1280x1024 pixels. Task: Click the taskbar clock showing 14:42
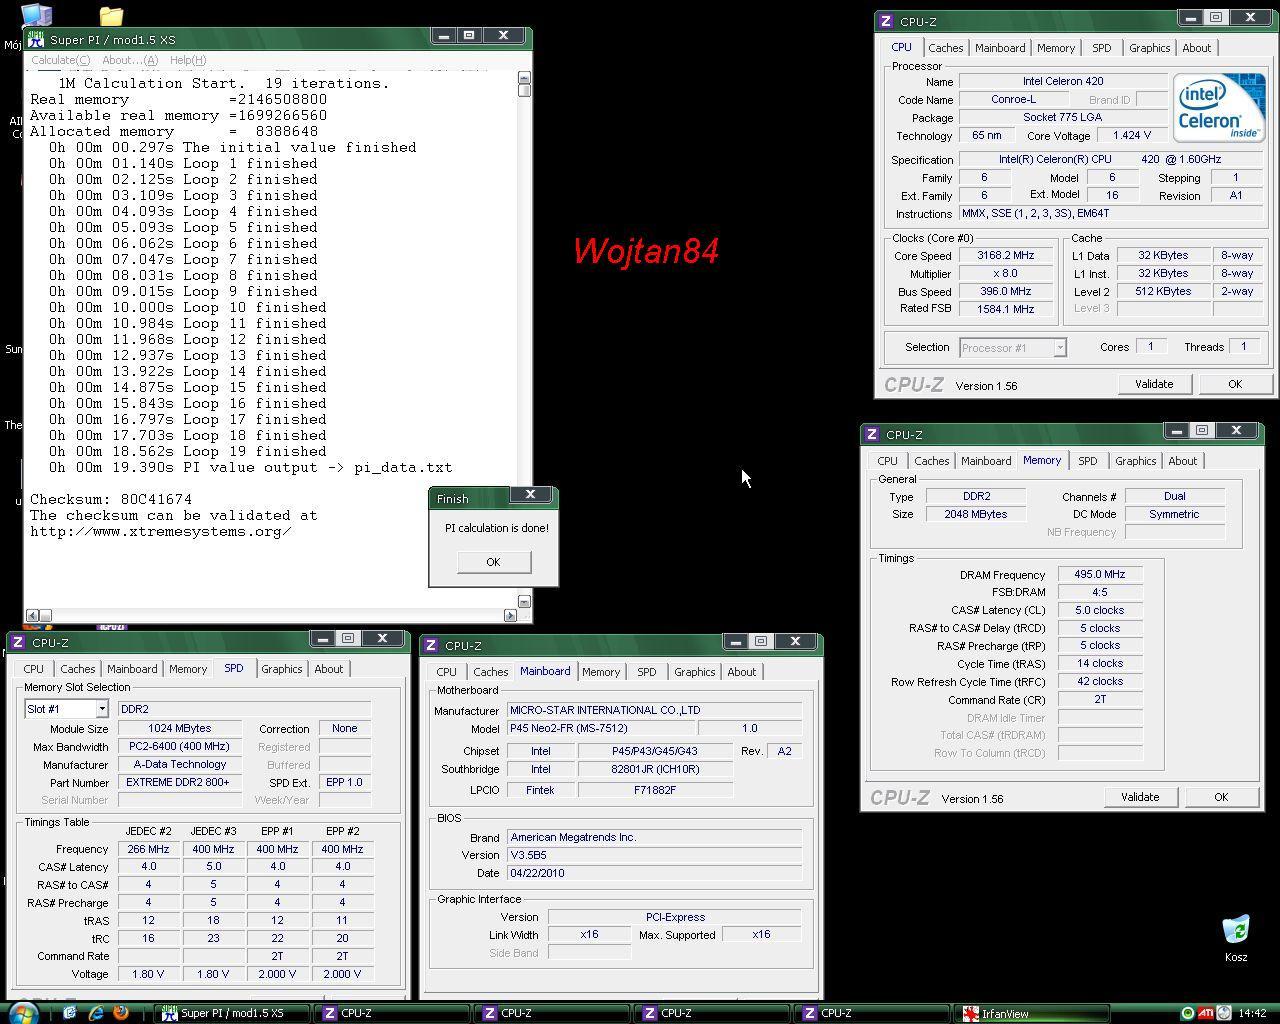tap(1252, 1013)
